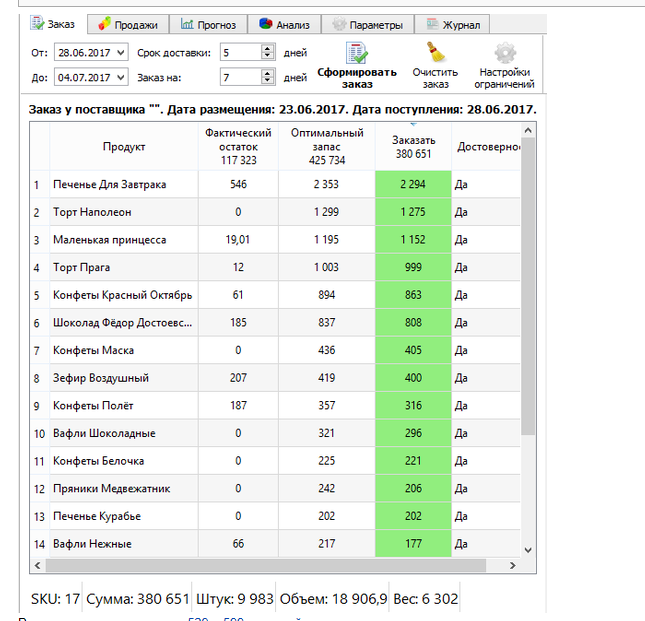The image size is (645, 621).
Task: Click the optimal stock cell 2 353
Action: 327,184
